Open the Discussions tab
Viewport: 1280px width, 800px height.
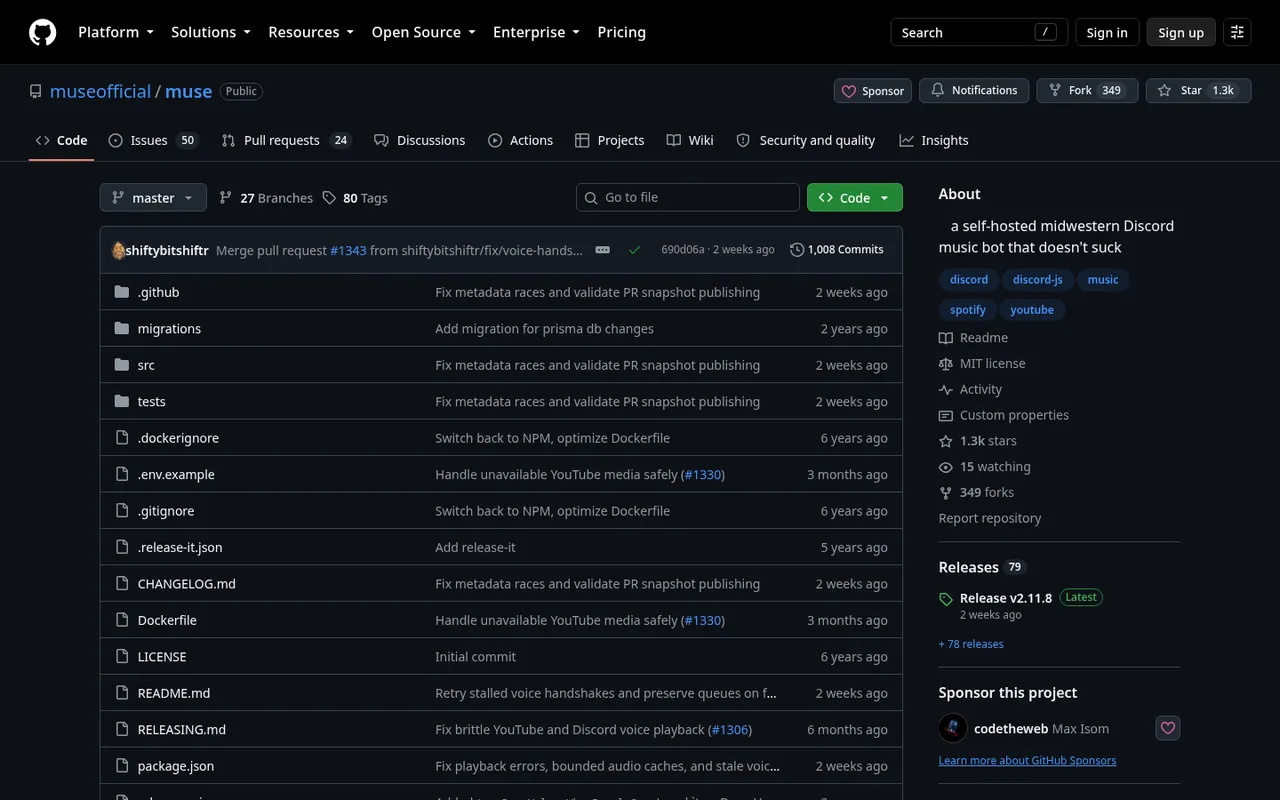(x=420, y=140)
